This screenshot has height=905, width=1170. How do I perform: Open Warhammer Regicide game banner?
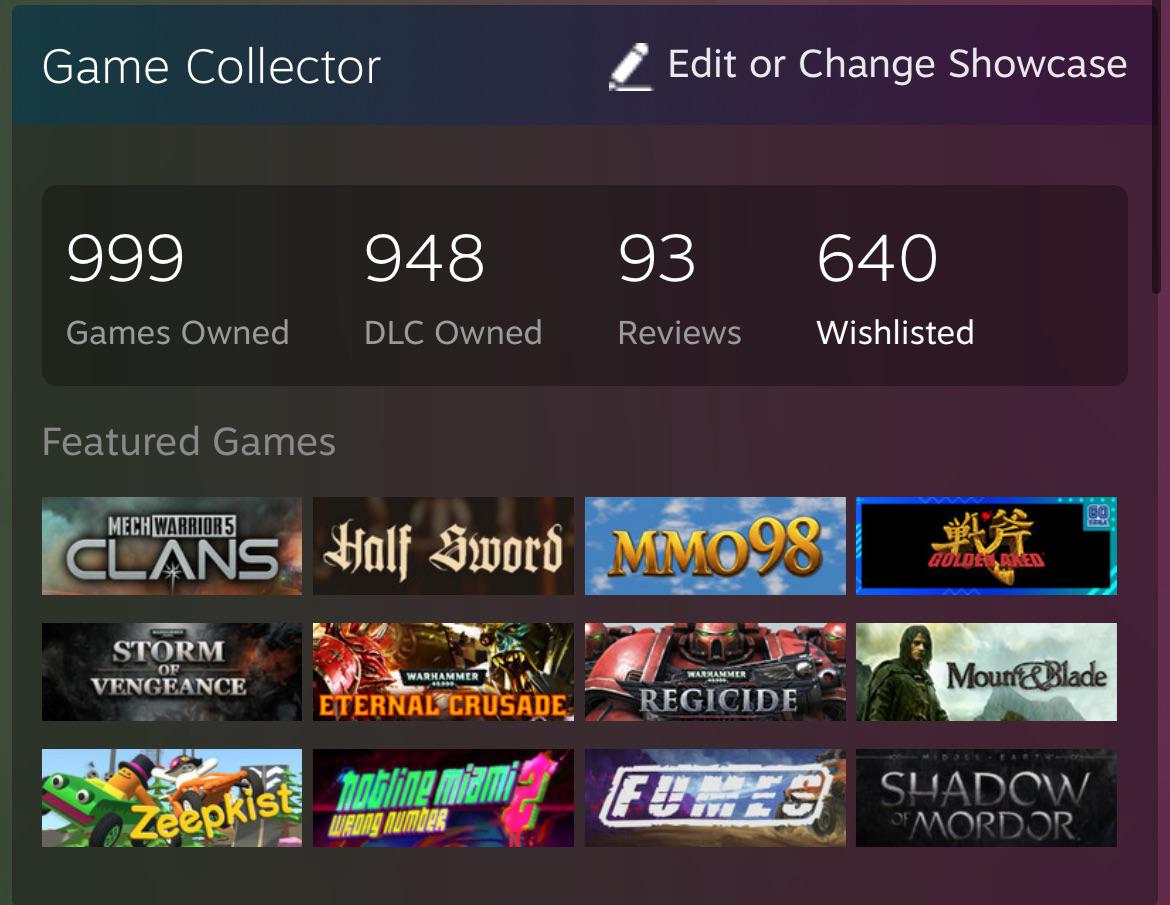(x=715, y=671)
